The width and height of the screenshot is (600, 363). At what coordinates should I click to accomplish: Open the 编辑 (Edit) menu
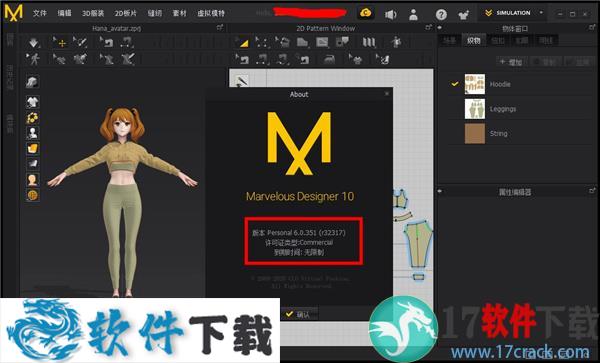click(x=64, y=13)
